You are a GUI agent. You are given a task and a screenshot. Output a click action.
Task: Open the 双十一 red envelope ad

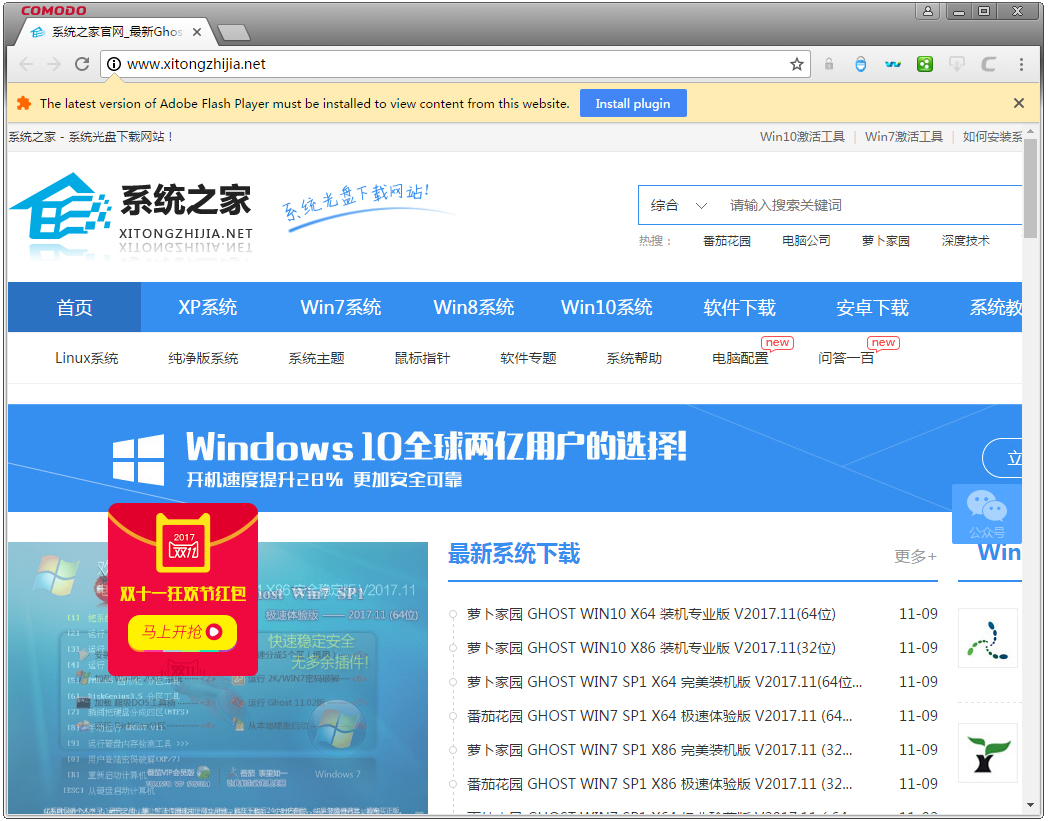click(x=183, y=589)
